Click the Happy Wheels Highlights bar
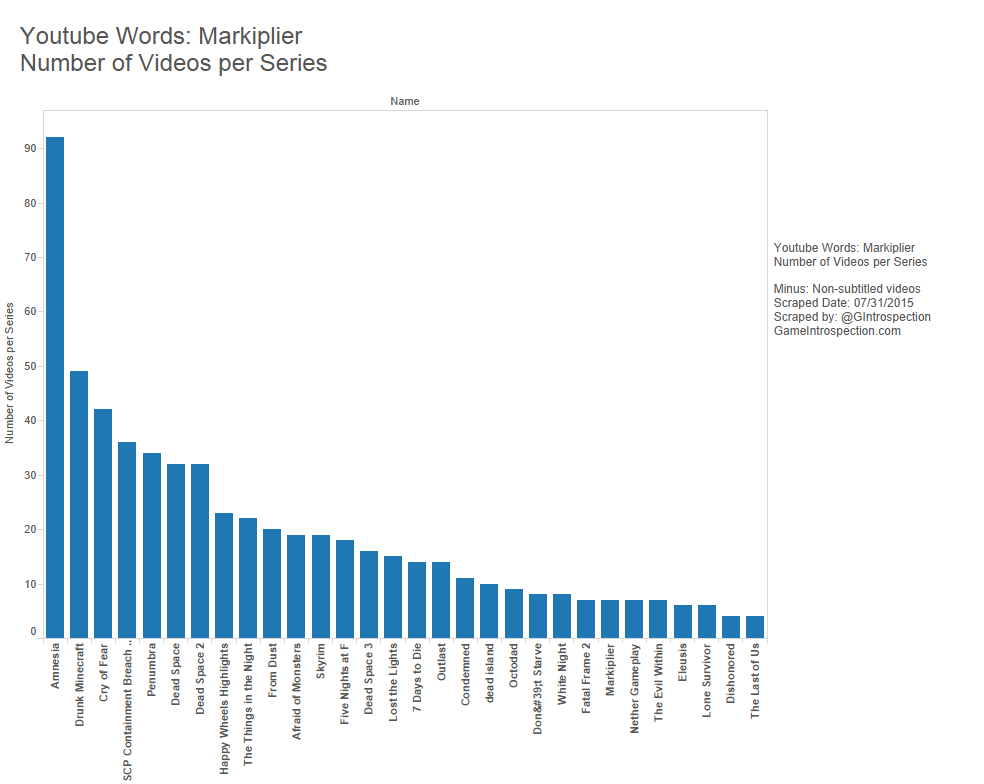 pos(224,575)
